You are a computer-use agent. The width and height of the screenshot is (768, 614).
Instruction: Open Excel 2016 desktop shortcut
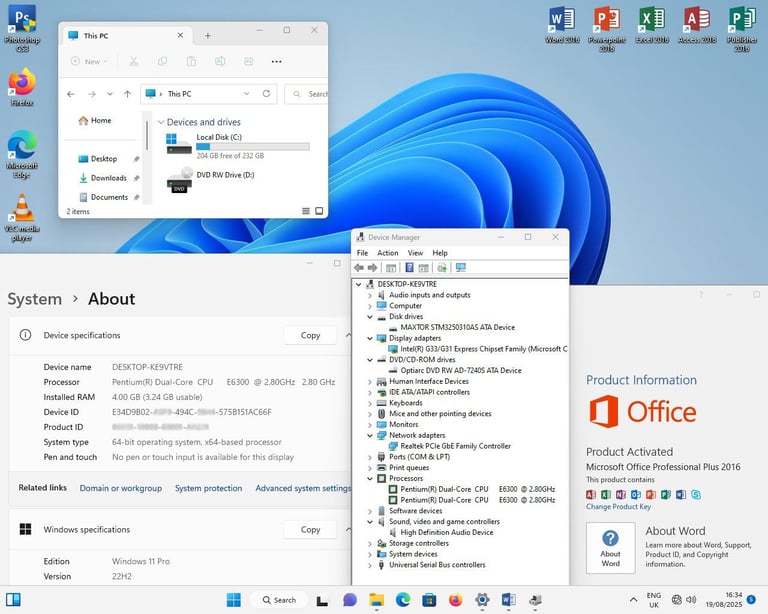tap(652, 25)
